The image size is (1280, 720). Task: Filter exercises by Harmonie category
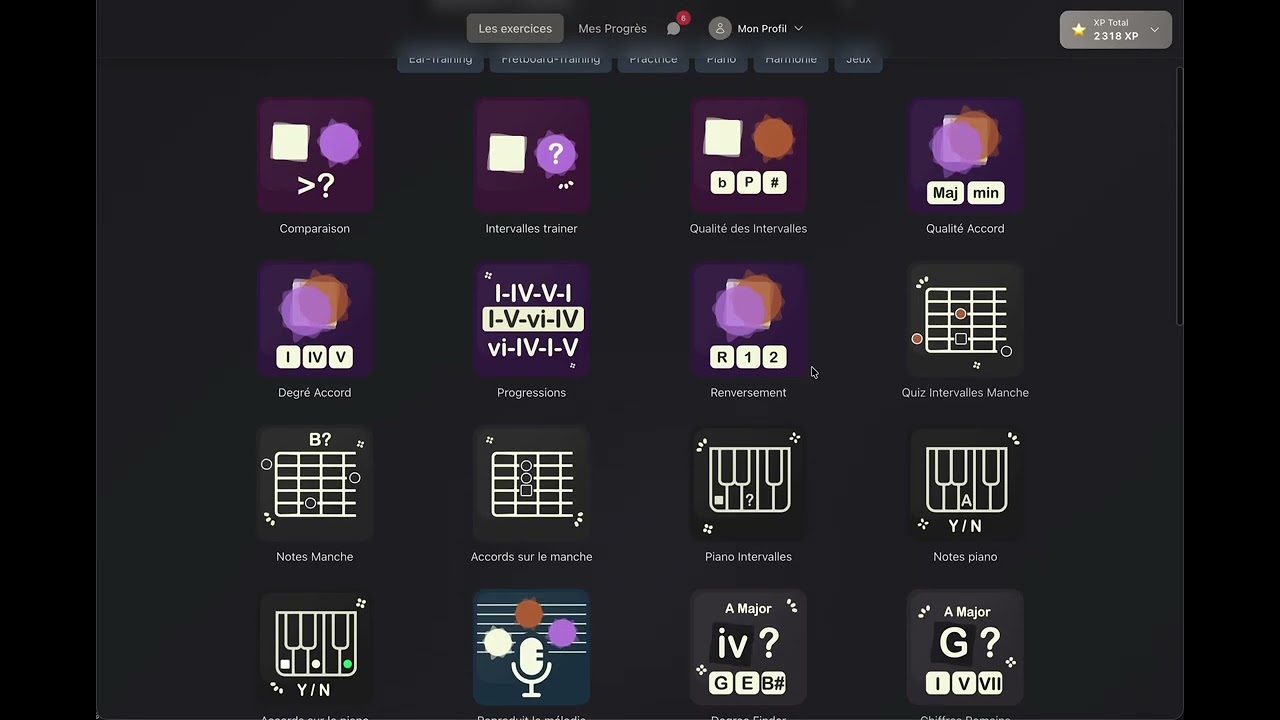click(790, 60)
